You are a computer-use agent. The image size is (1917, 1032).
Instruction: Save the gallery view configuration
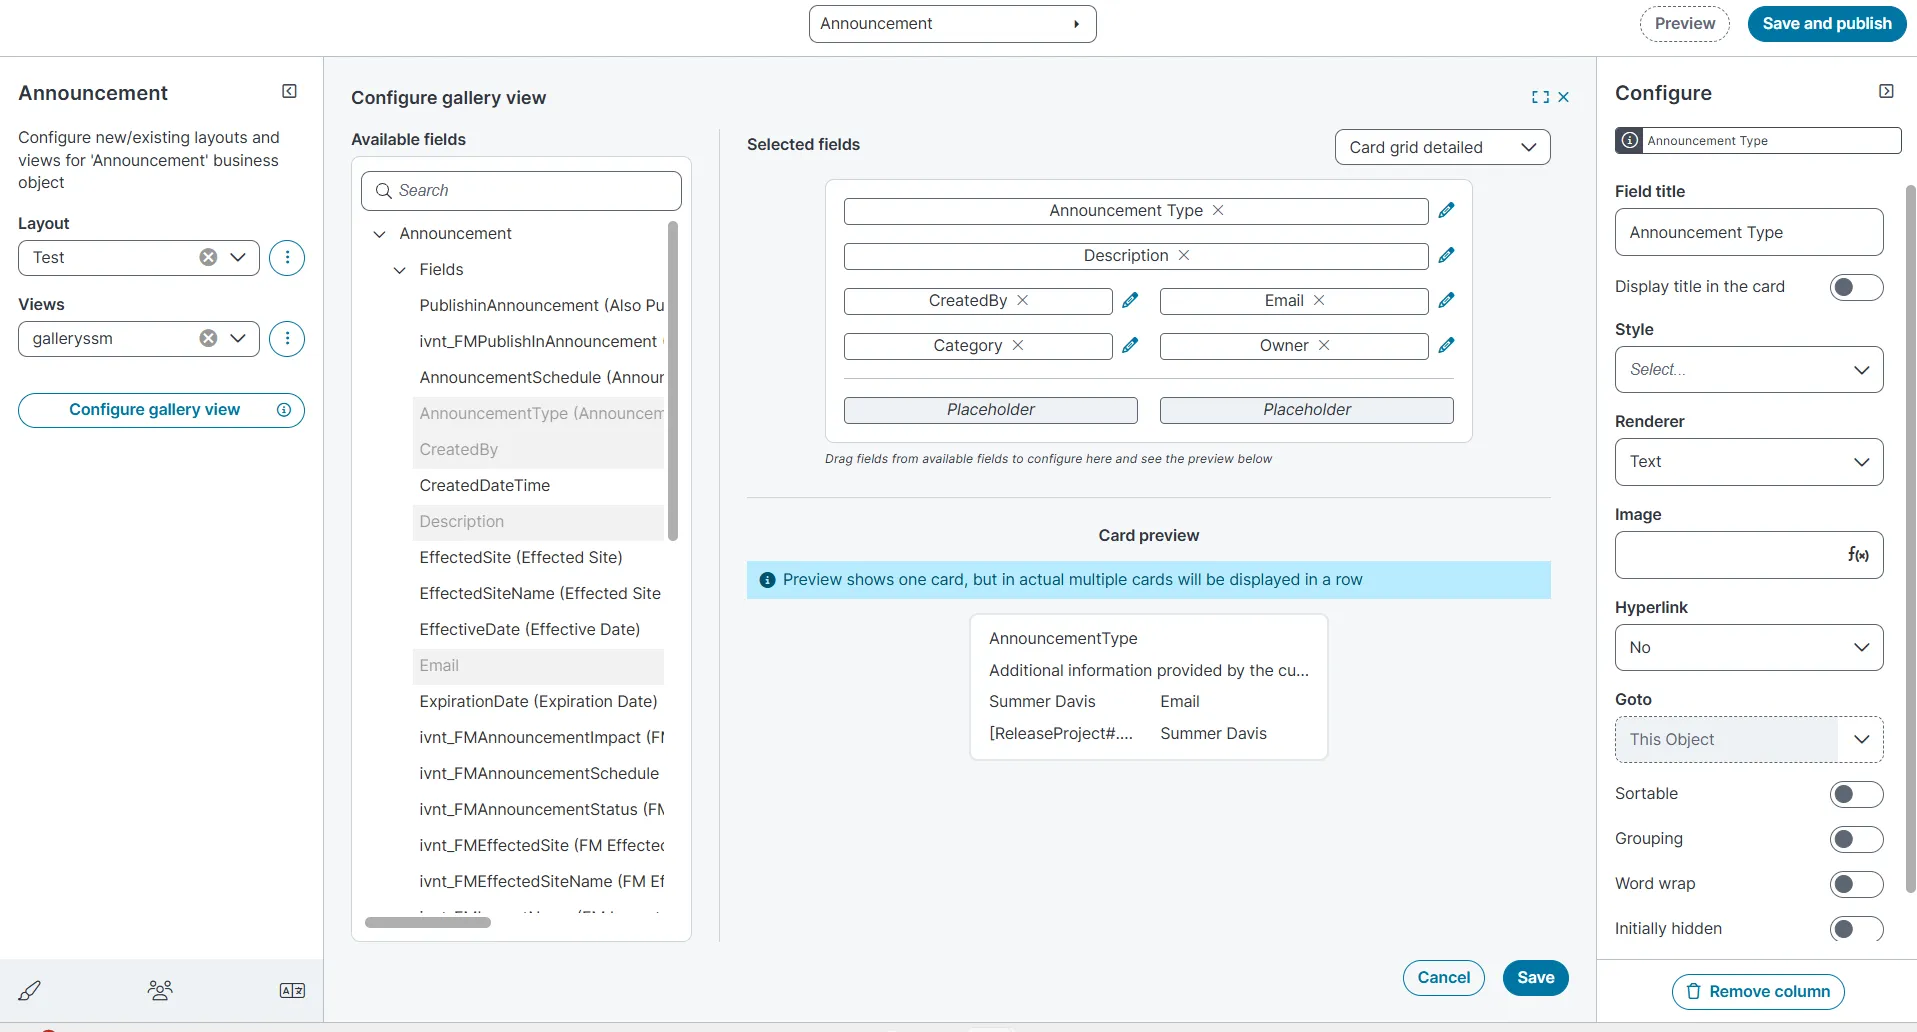click(1535, 978)
